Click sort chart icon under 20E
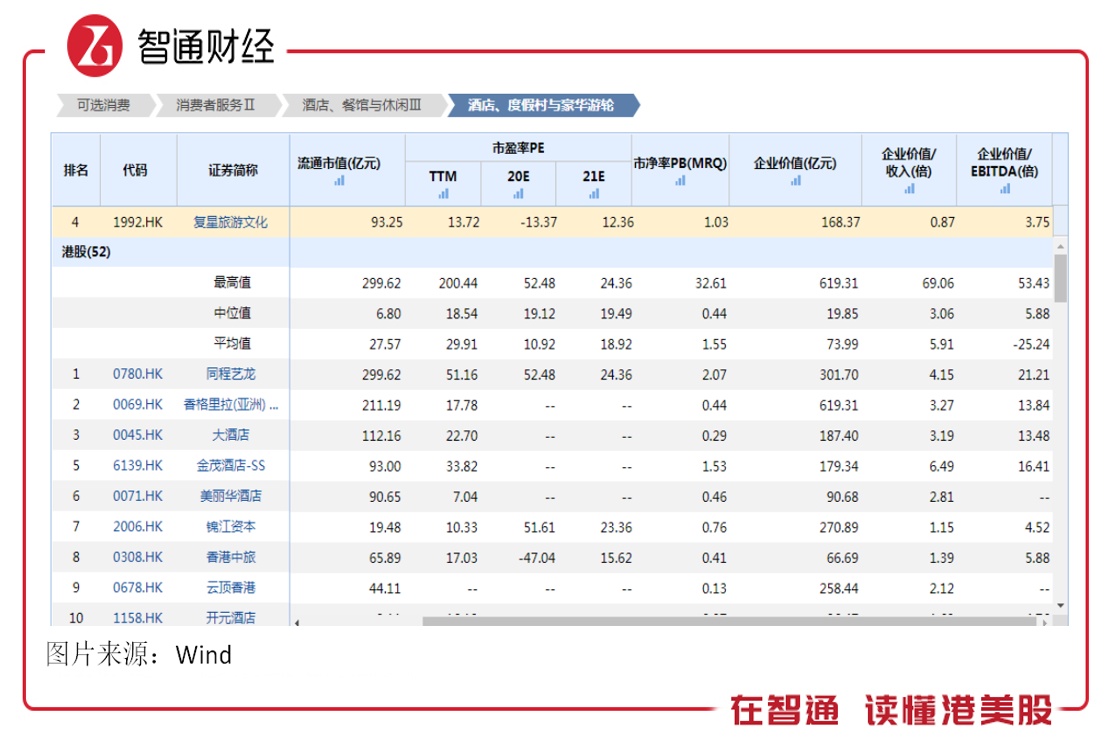This screenshot has width=1108, height=756. 518,194
